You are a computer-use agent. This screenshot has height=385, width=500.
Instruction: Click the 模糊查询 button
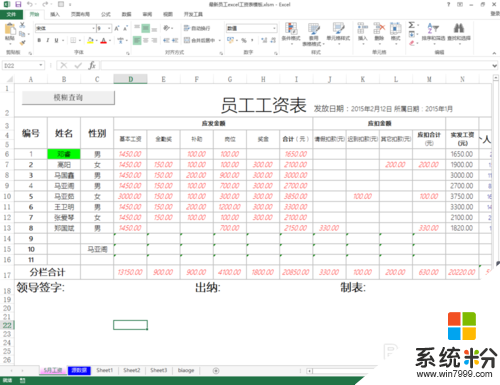68,98
